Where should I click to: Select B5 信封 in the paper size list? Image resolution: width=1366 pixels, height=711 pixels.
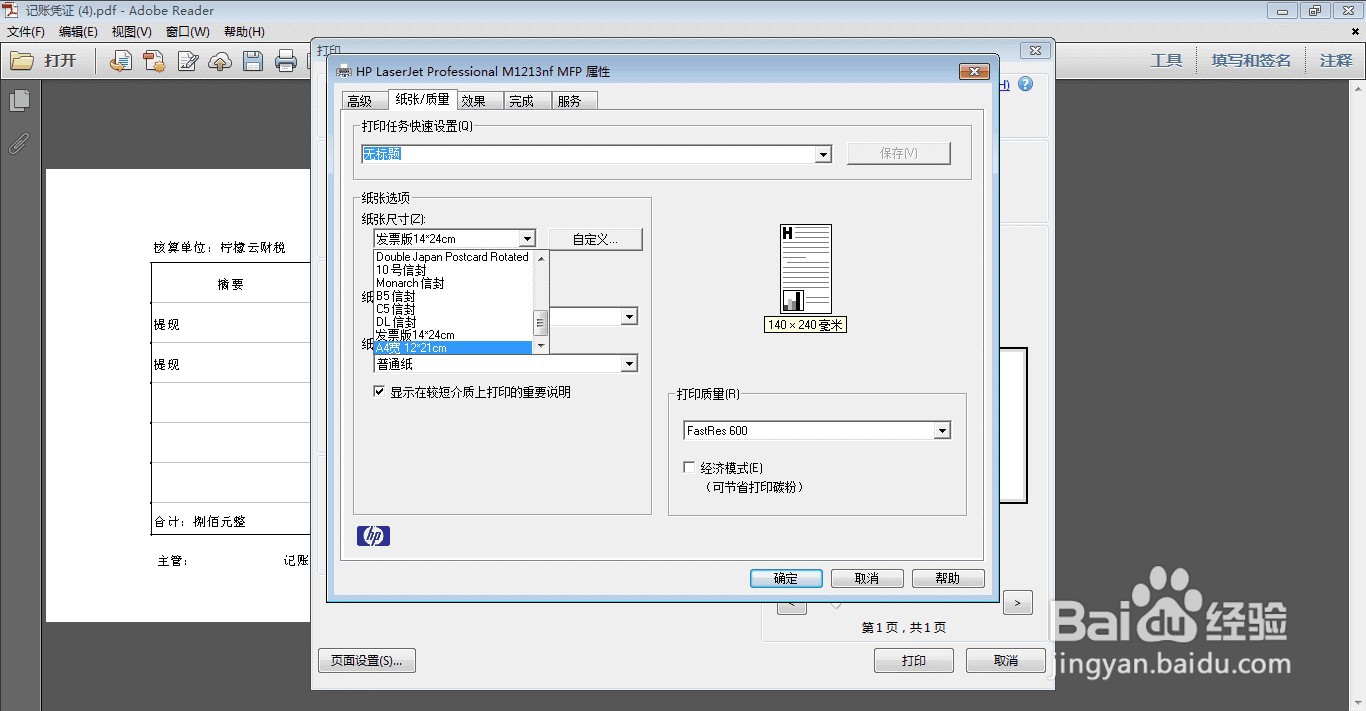pyautogui.click(x=452, y=296)
